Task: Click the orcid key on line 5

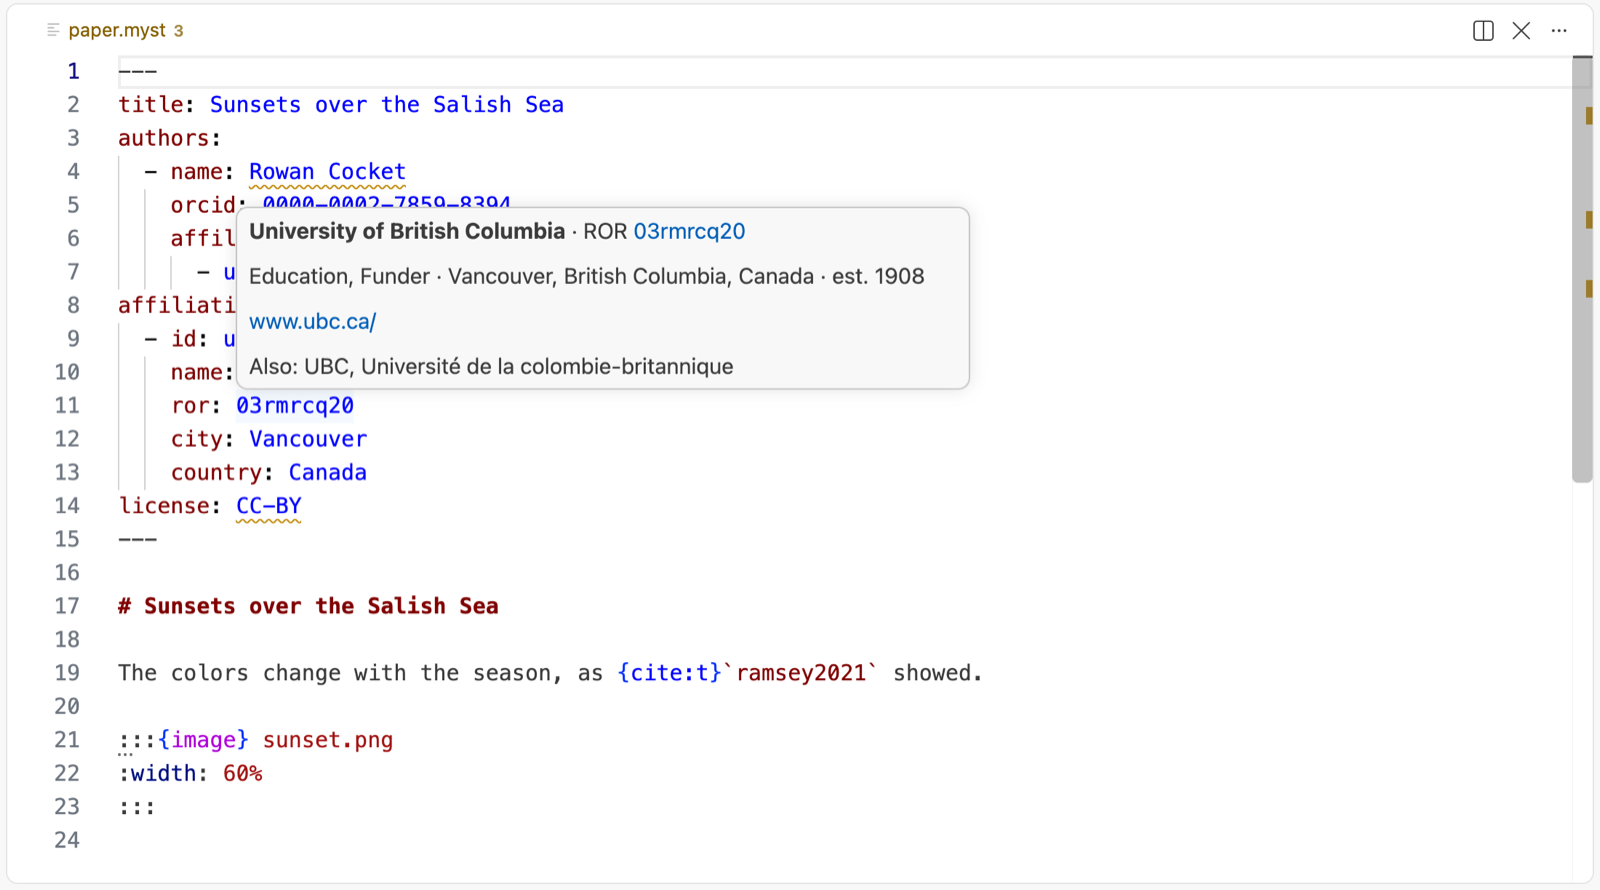Action: pos(203,205)
